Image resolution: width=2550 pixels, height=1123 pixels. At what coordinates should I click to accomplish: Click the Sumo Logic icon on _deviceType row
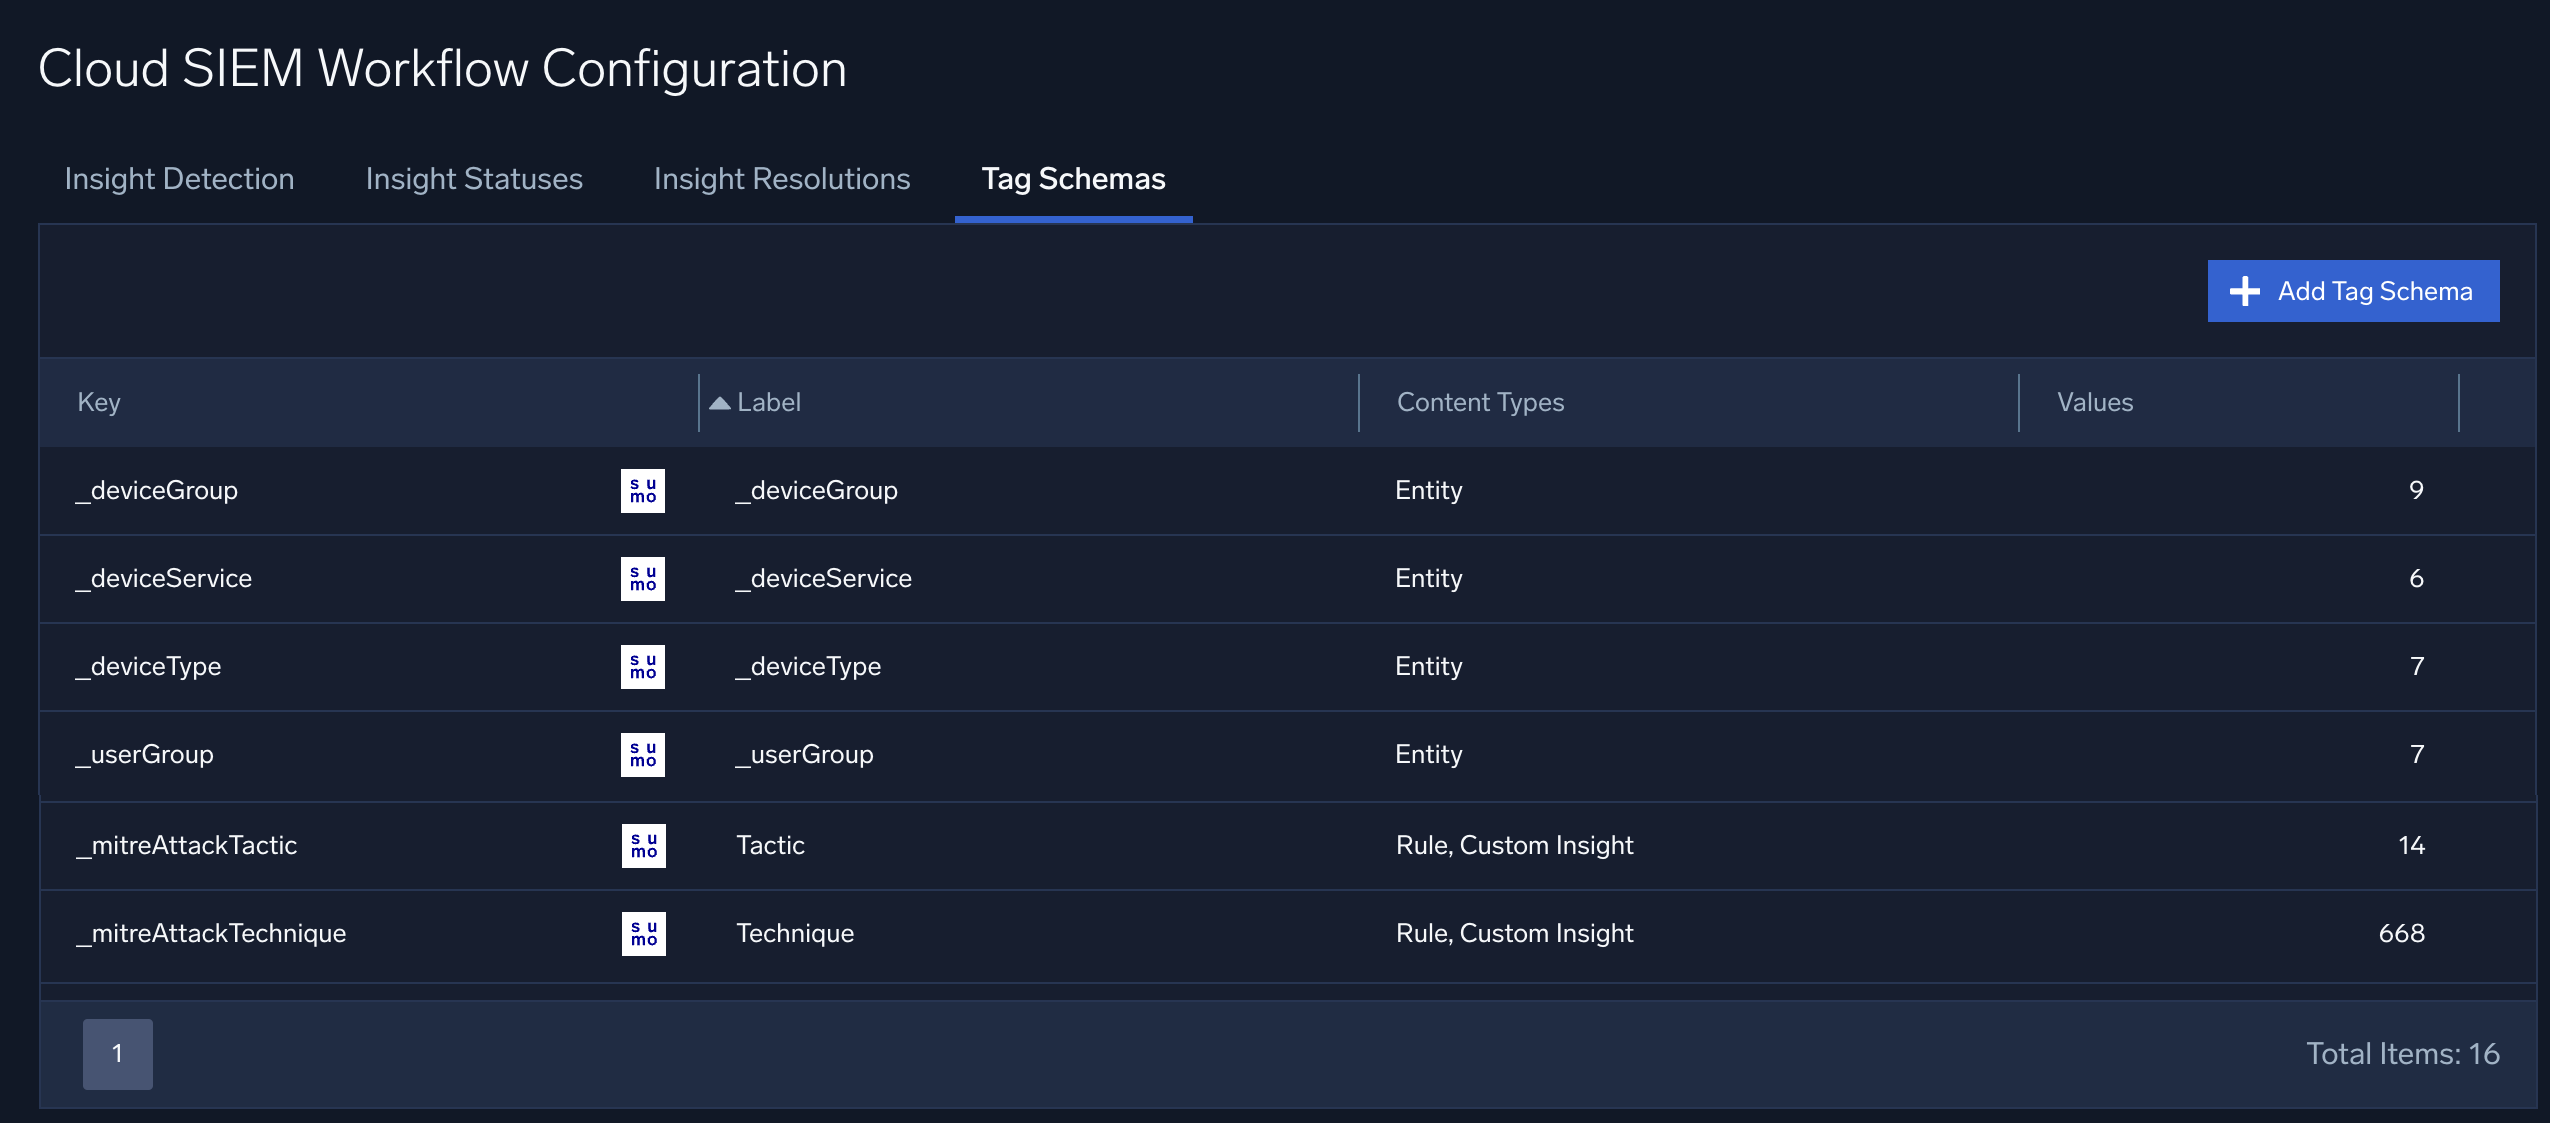[x=644, y=666]
